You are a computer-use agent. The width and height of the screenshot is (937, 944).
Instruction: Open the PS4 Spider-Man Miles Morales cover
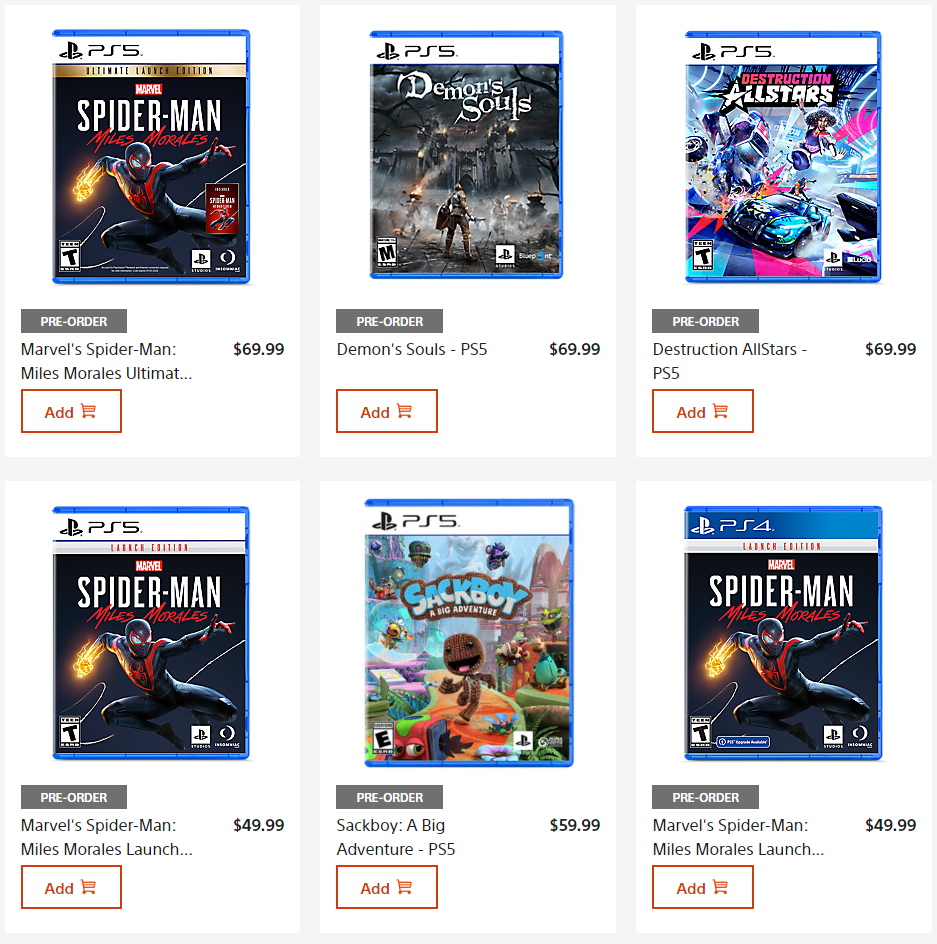coord(783,633)
